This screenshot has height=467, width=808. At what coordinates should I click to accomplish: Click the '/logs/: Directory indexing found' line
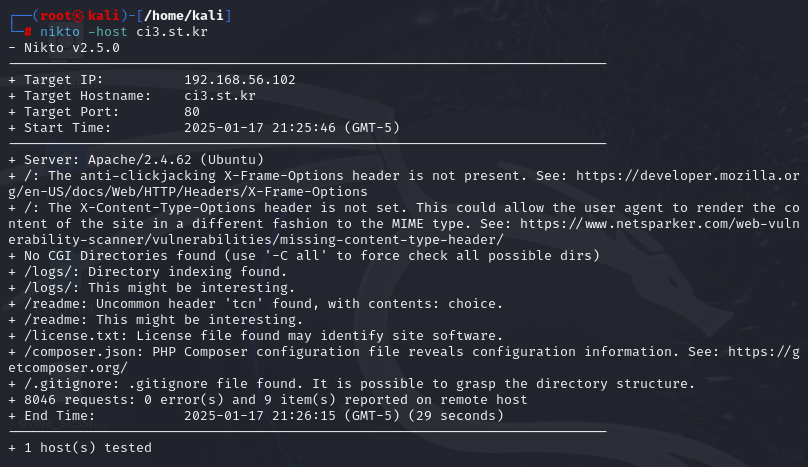[x=147, y=272]
